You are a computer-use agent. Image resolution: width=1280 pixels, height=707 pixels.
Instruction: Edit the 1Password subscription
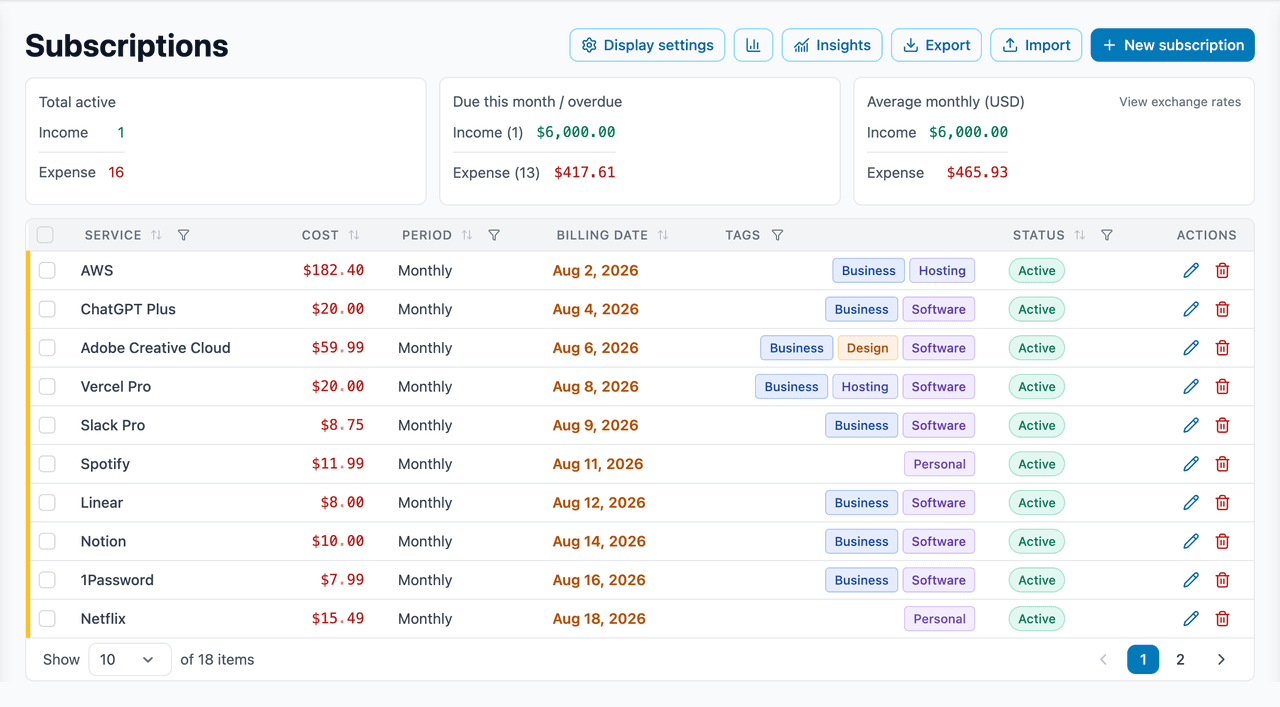1191,580
